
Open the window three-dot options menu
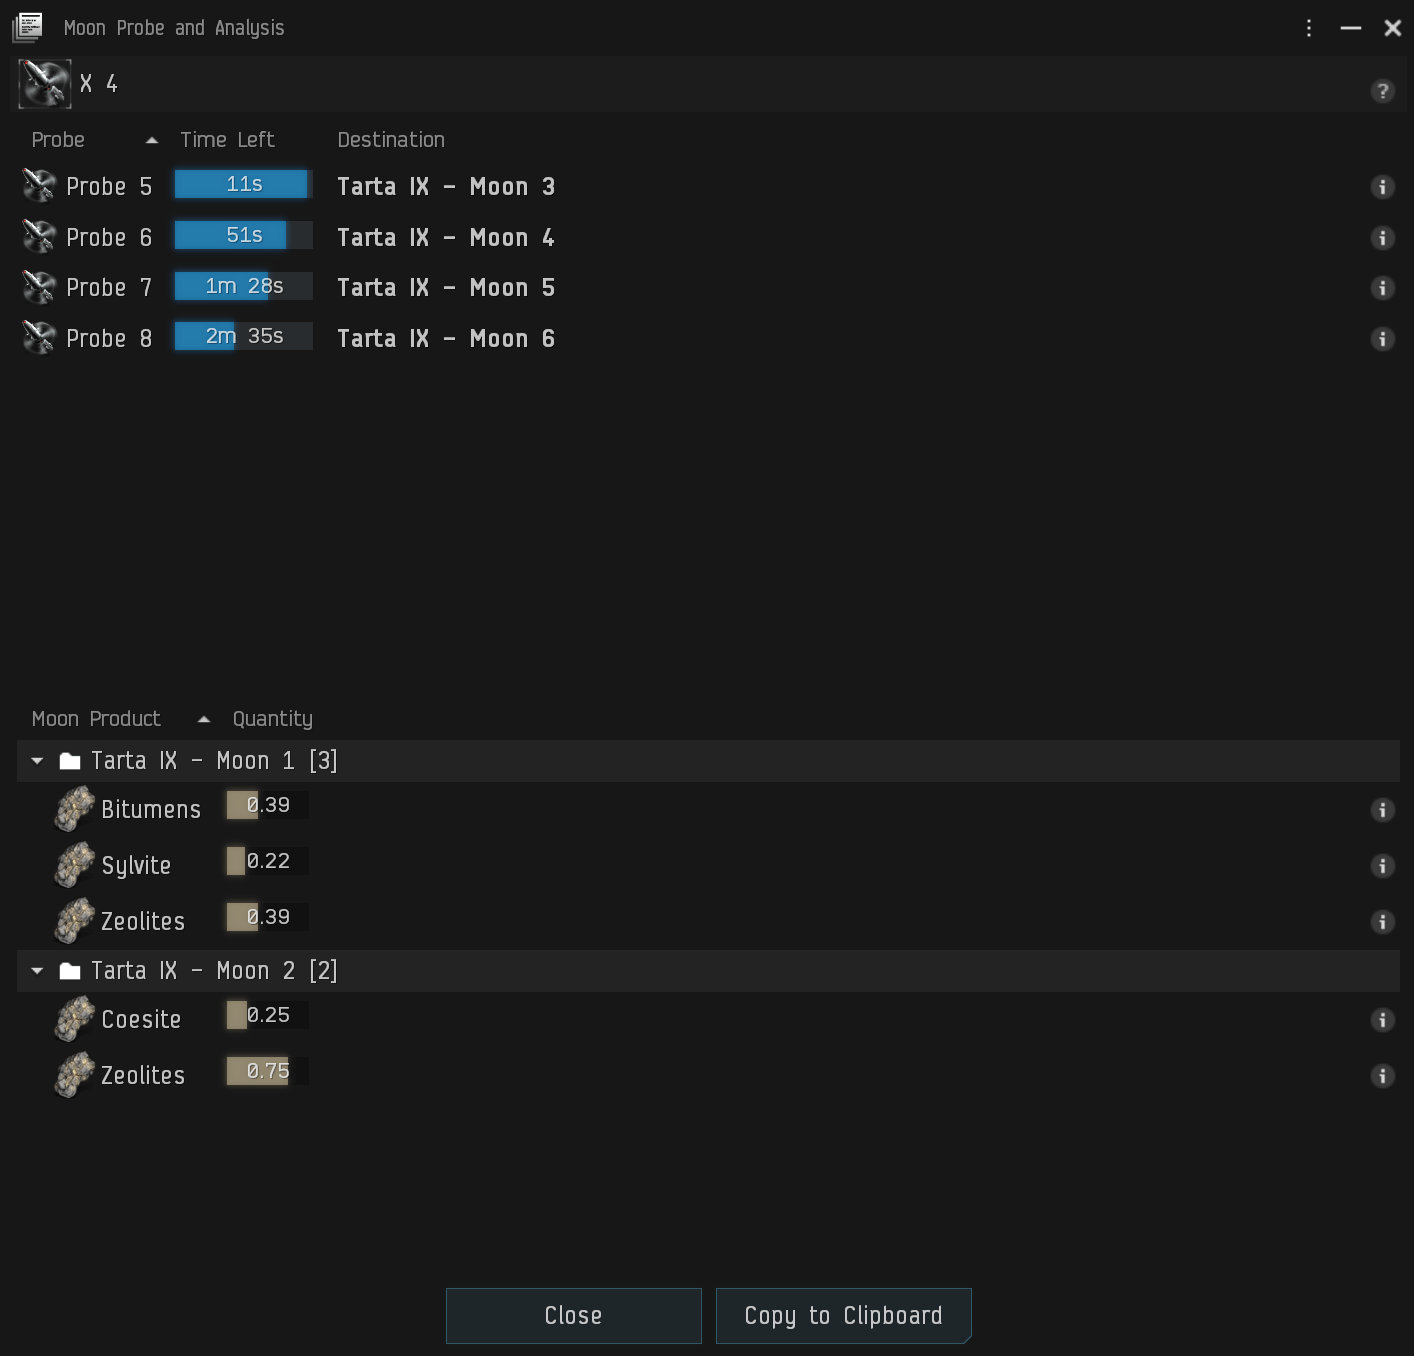click(1308, 28)
